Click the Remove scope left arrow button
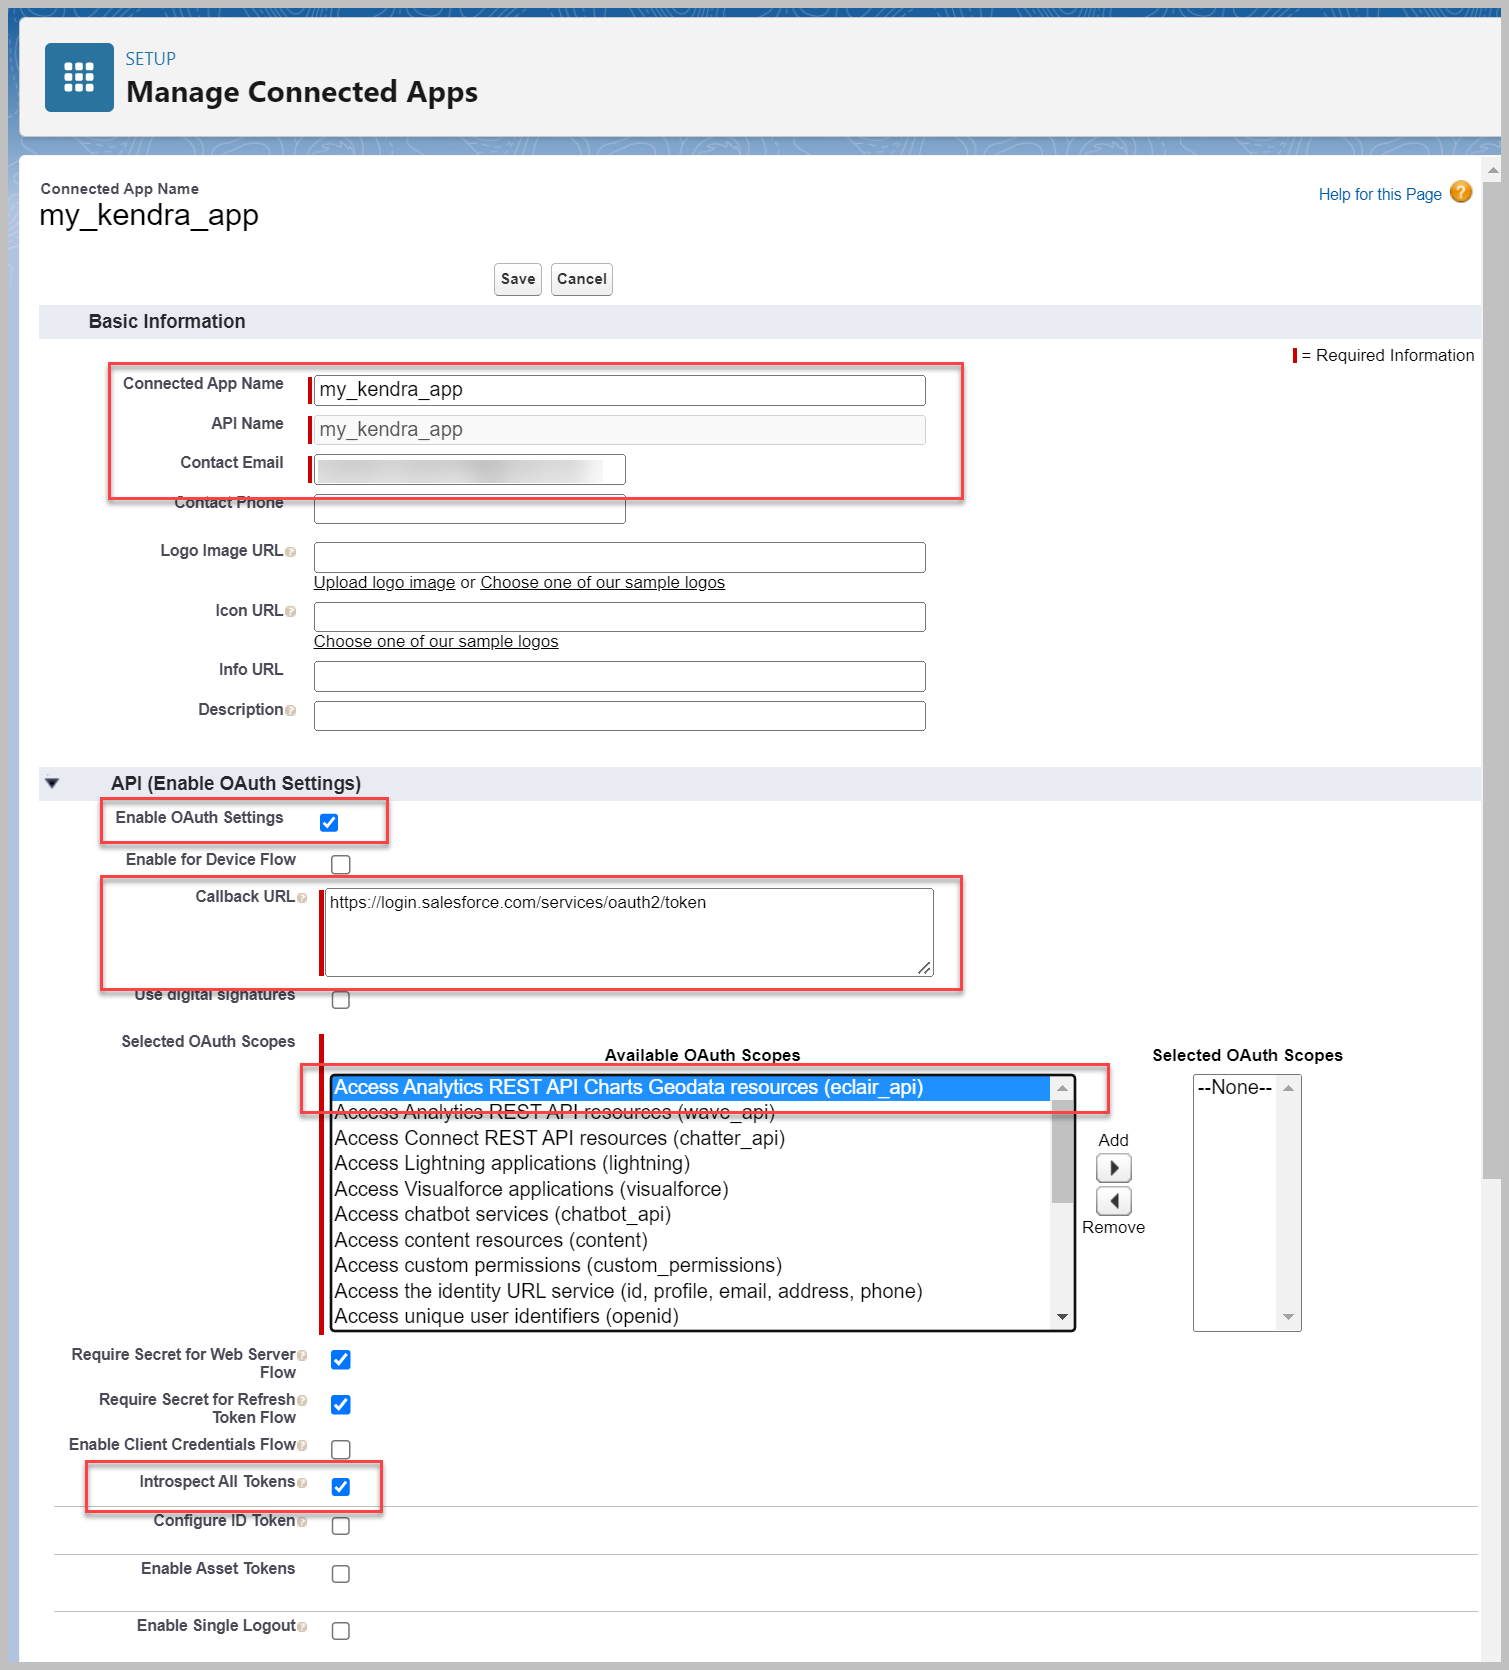 point(1113,1200)
